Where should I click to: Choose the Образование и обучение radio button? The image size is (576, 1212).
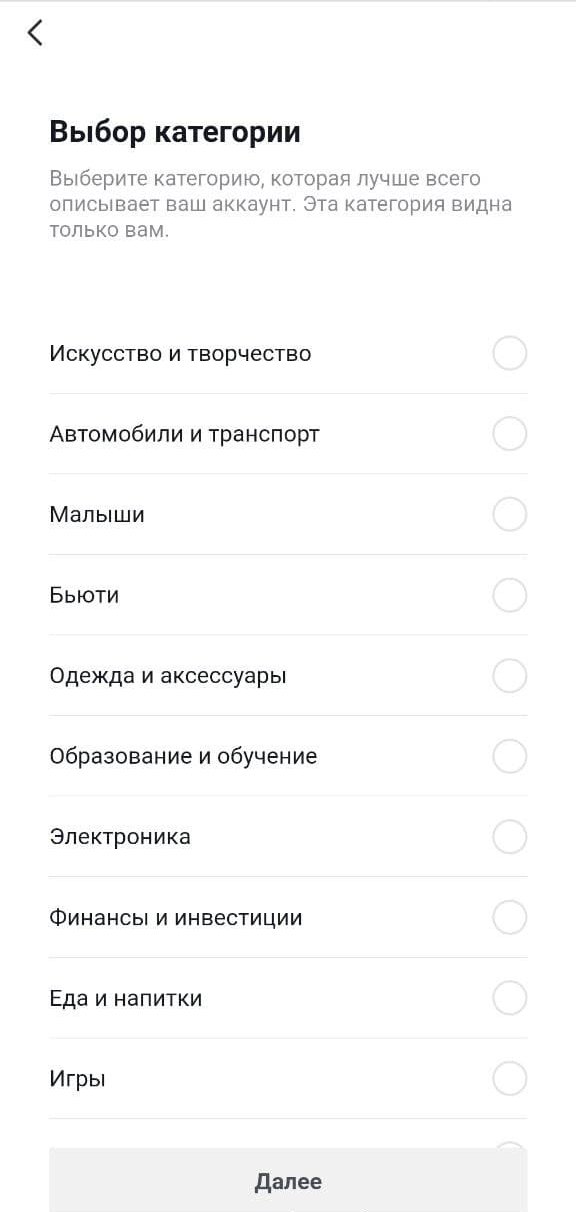click(510, 756)
